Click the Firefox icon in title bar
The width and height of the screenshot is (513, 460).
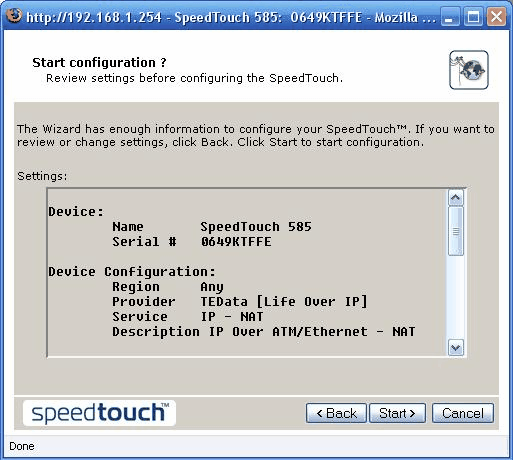pyautogui.click(x=14, y=15)
